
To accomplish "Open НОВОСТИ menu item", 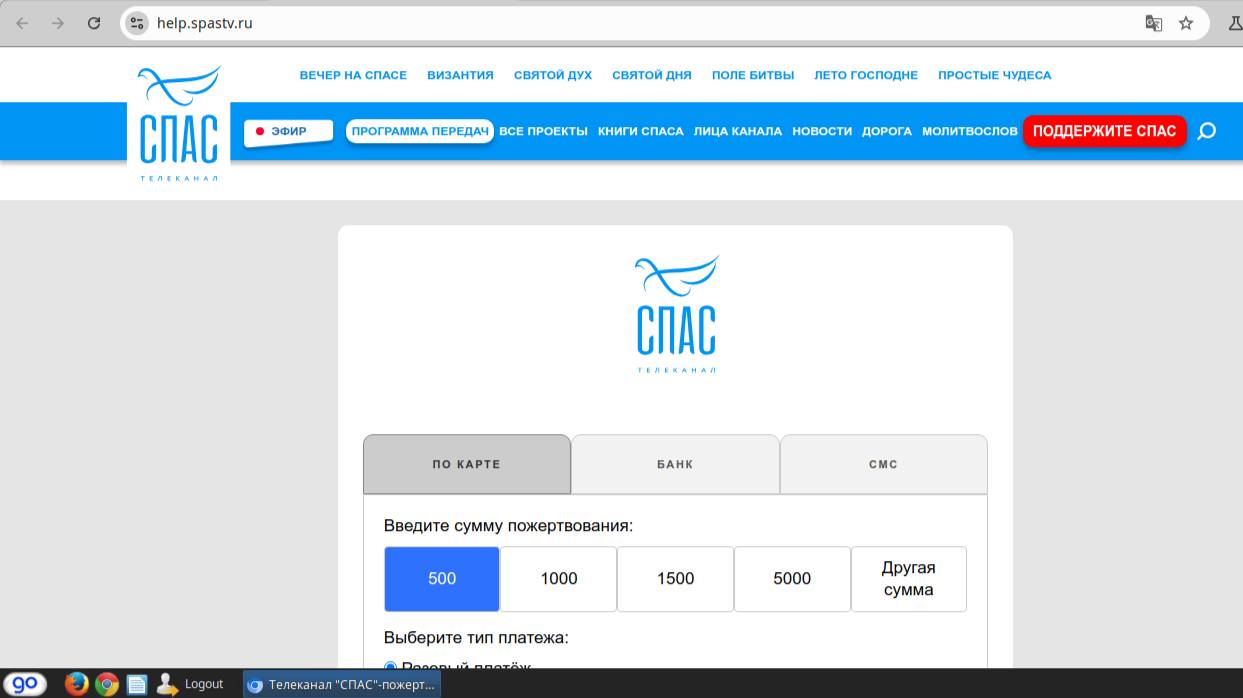I will click(822, 131).
